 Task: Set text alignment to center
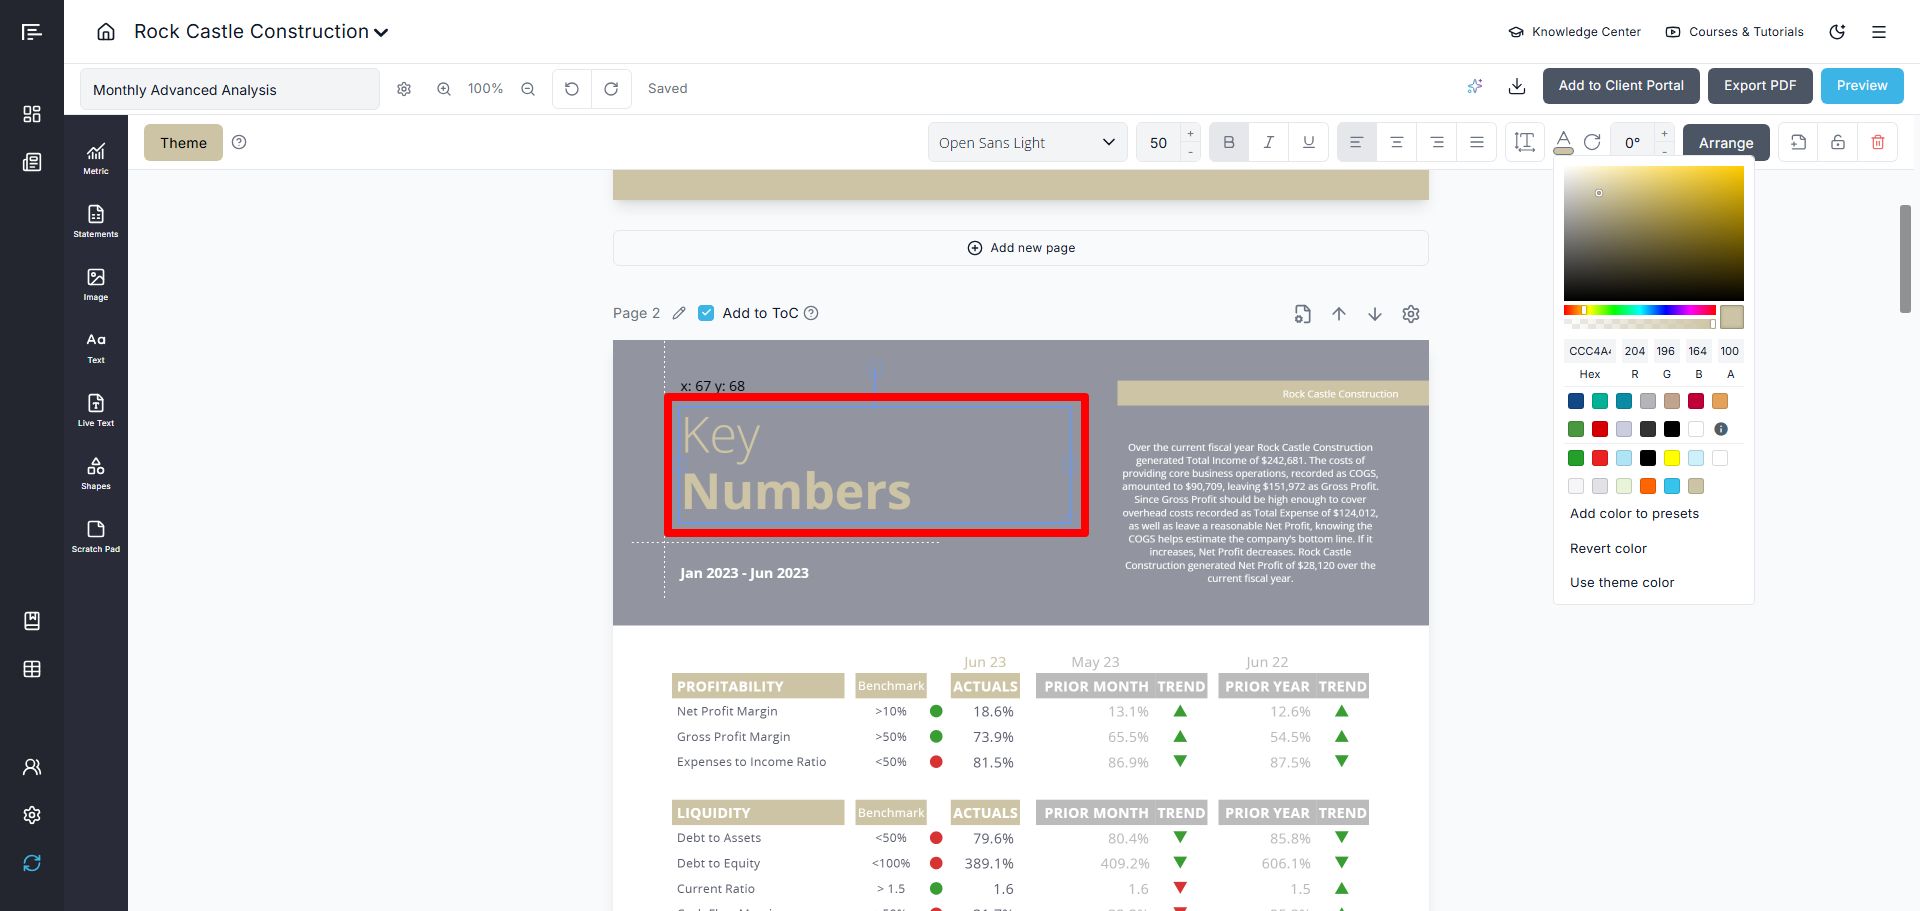click(x=1397, y=142)
